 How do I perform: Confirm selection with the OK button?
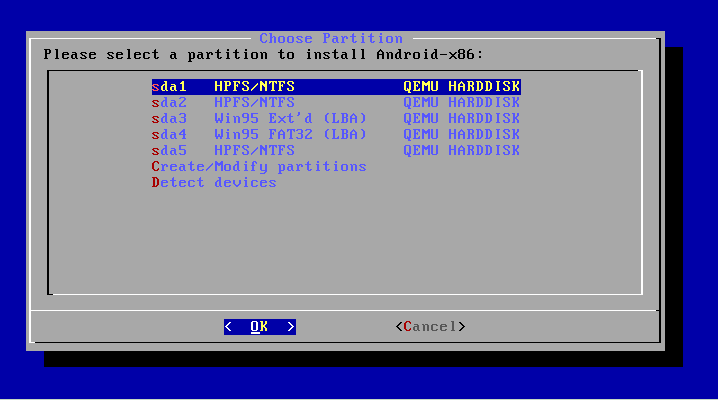(x=259, y=327)
